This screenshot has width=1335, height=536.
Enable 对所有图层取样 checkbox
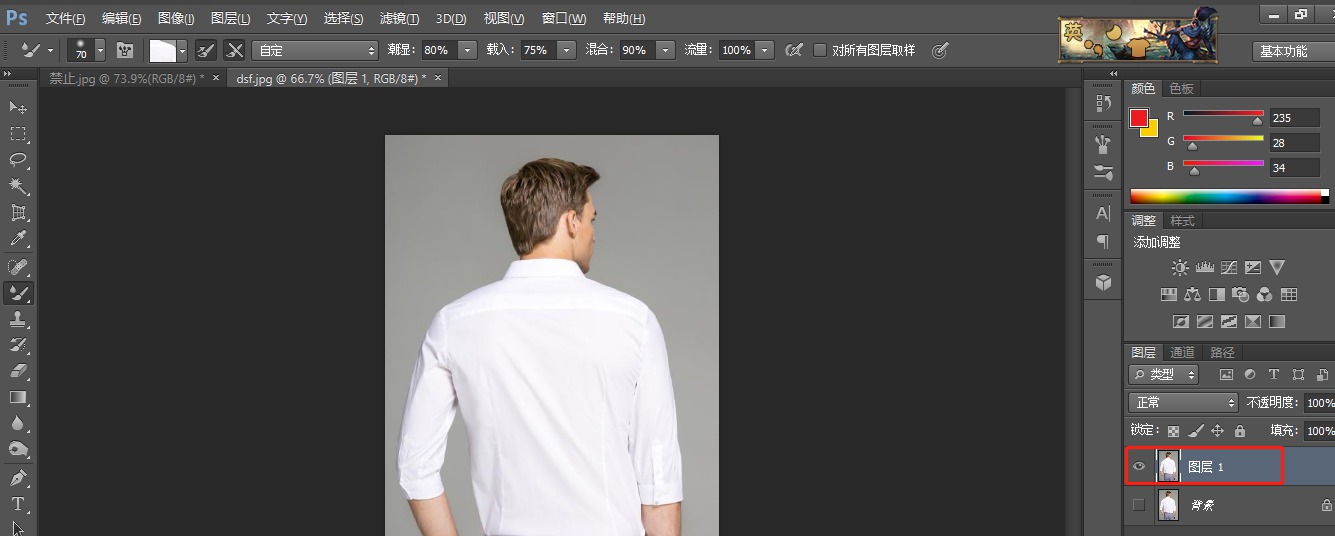point(820,50)
